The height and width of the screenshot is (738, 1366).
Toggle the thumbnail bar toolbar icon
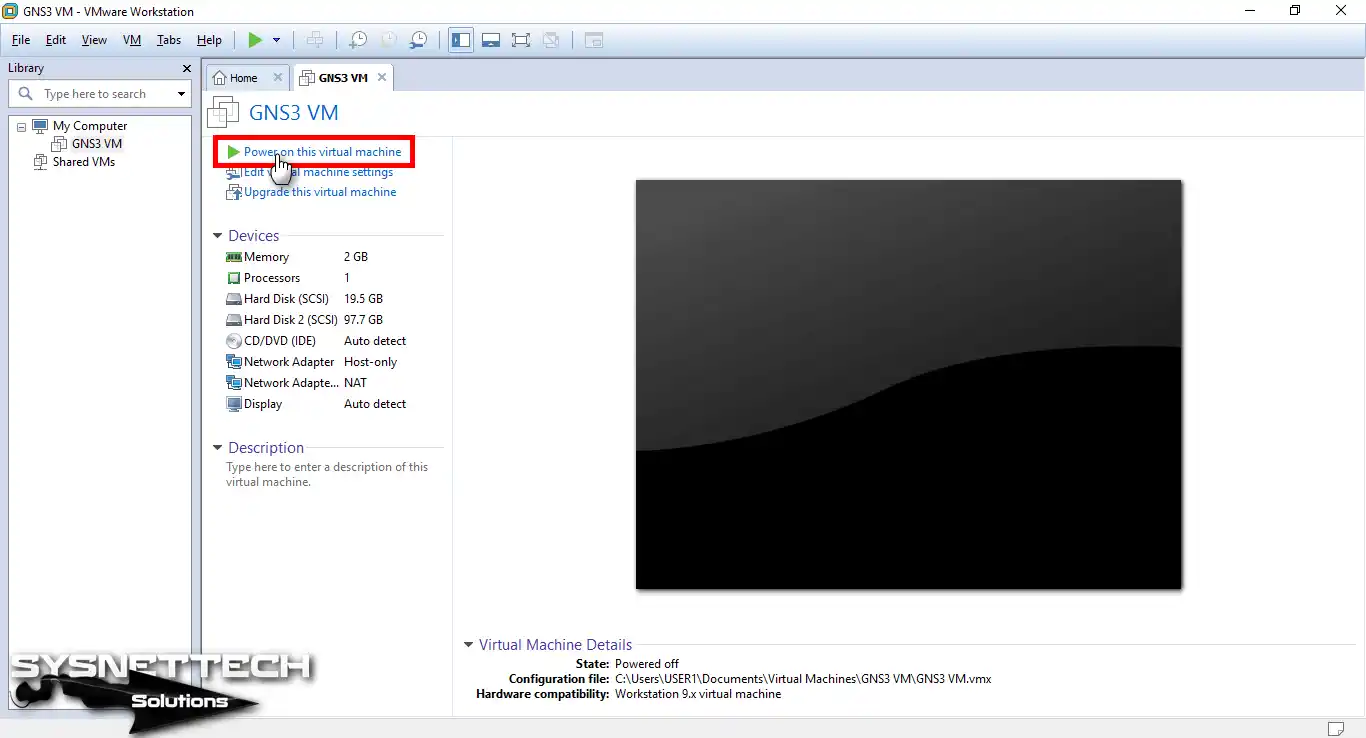491,40
